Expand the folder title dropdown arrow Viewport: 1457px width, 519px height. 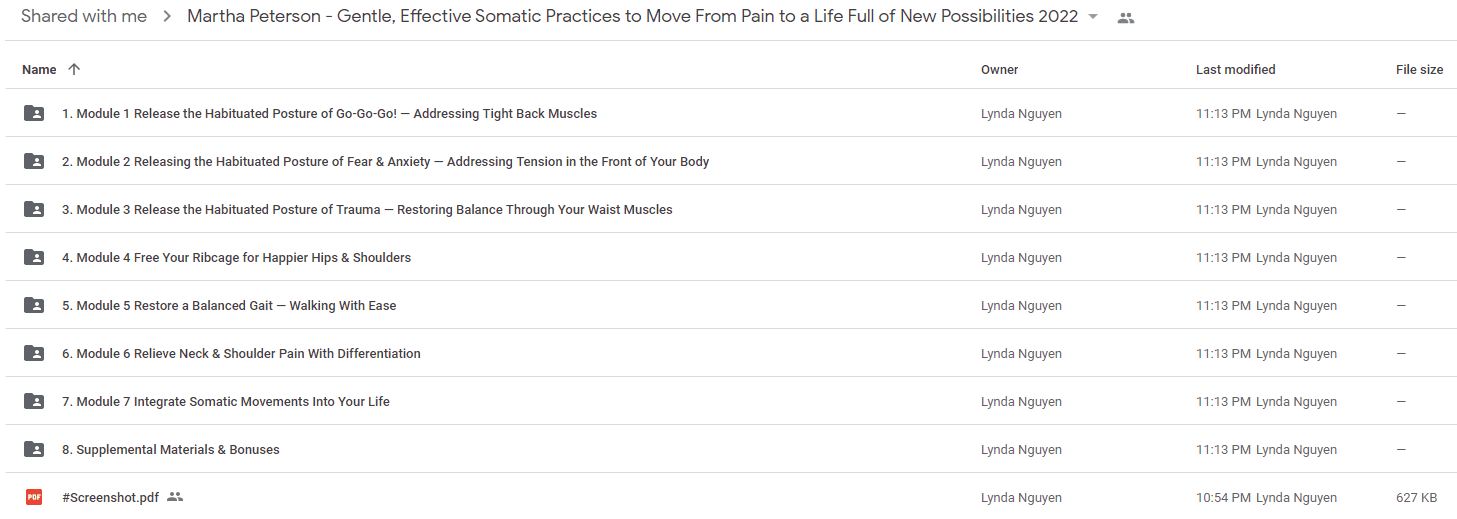[1093, 17]
